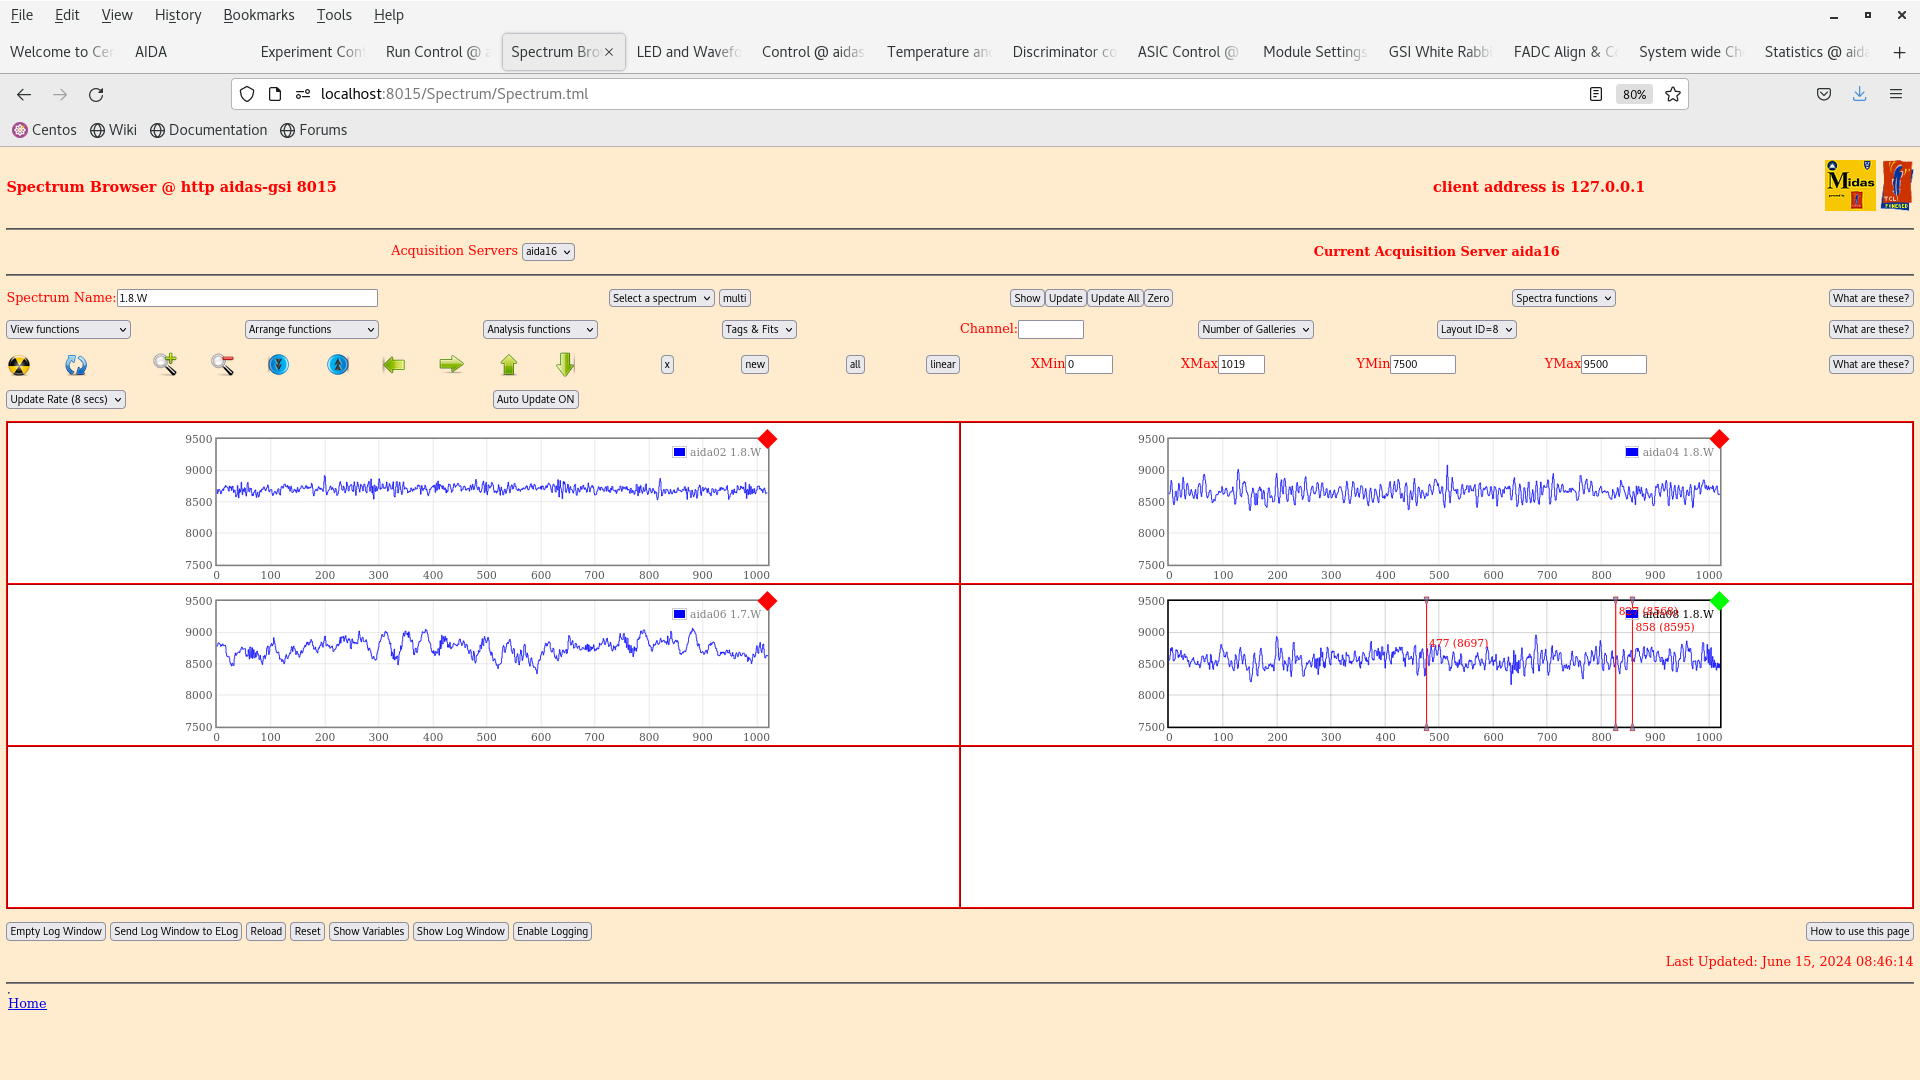
Task: Click the green right arrow icon
Action: pos(451,365)
